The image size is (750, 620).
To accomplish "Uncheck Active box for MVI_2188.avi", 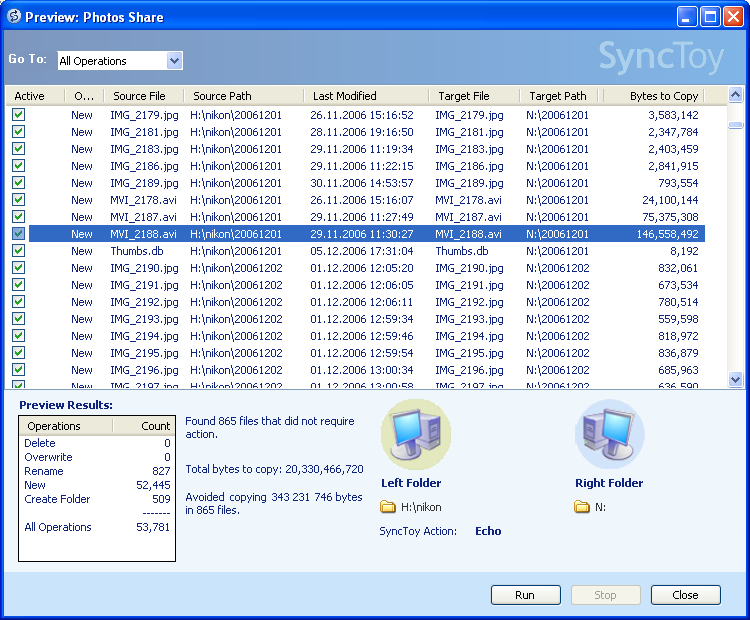I will (18, 234).
